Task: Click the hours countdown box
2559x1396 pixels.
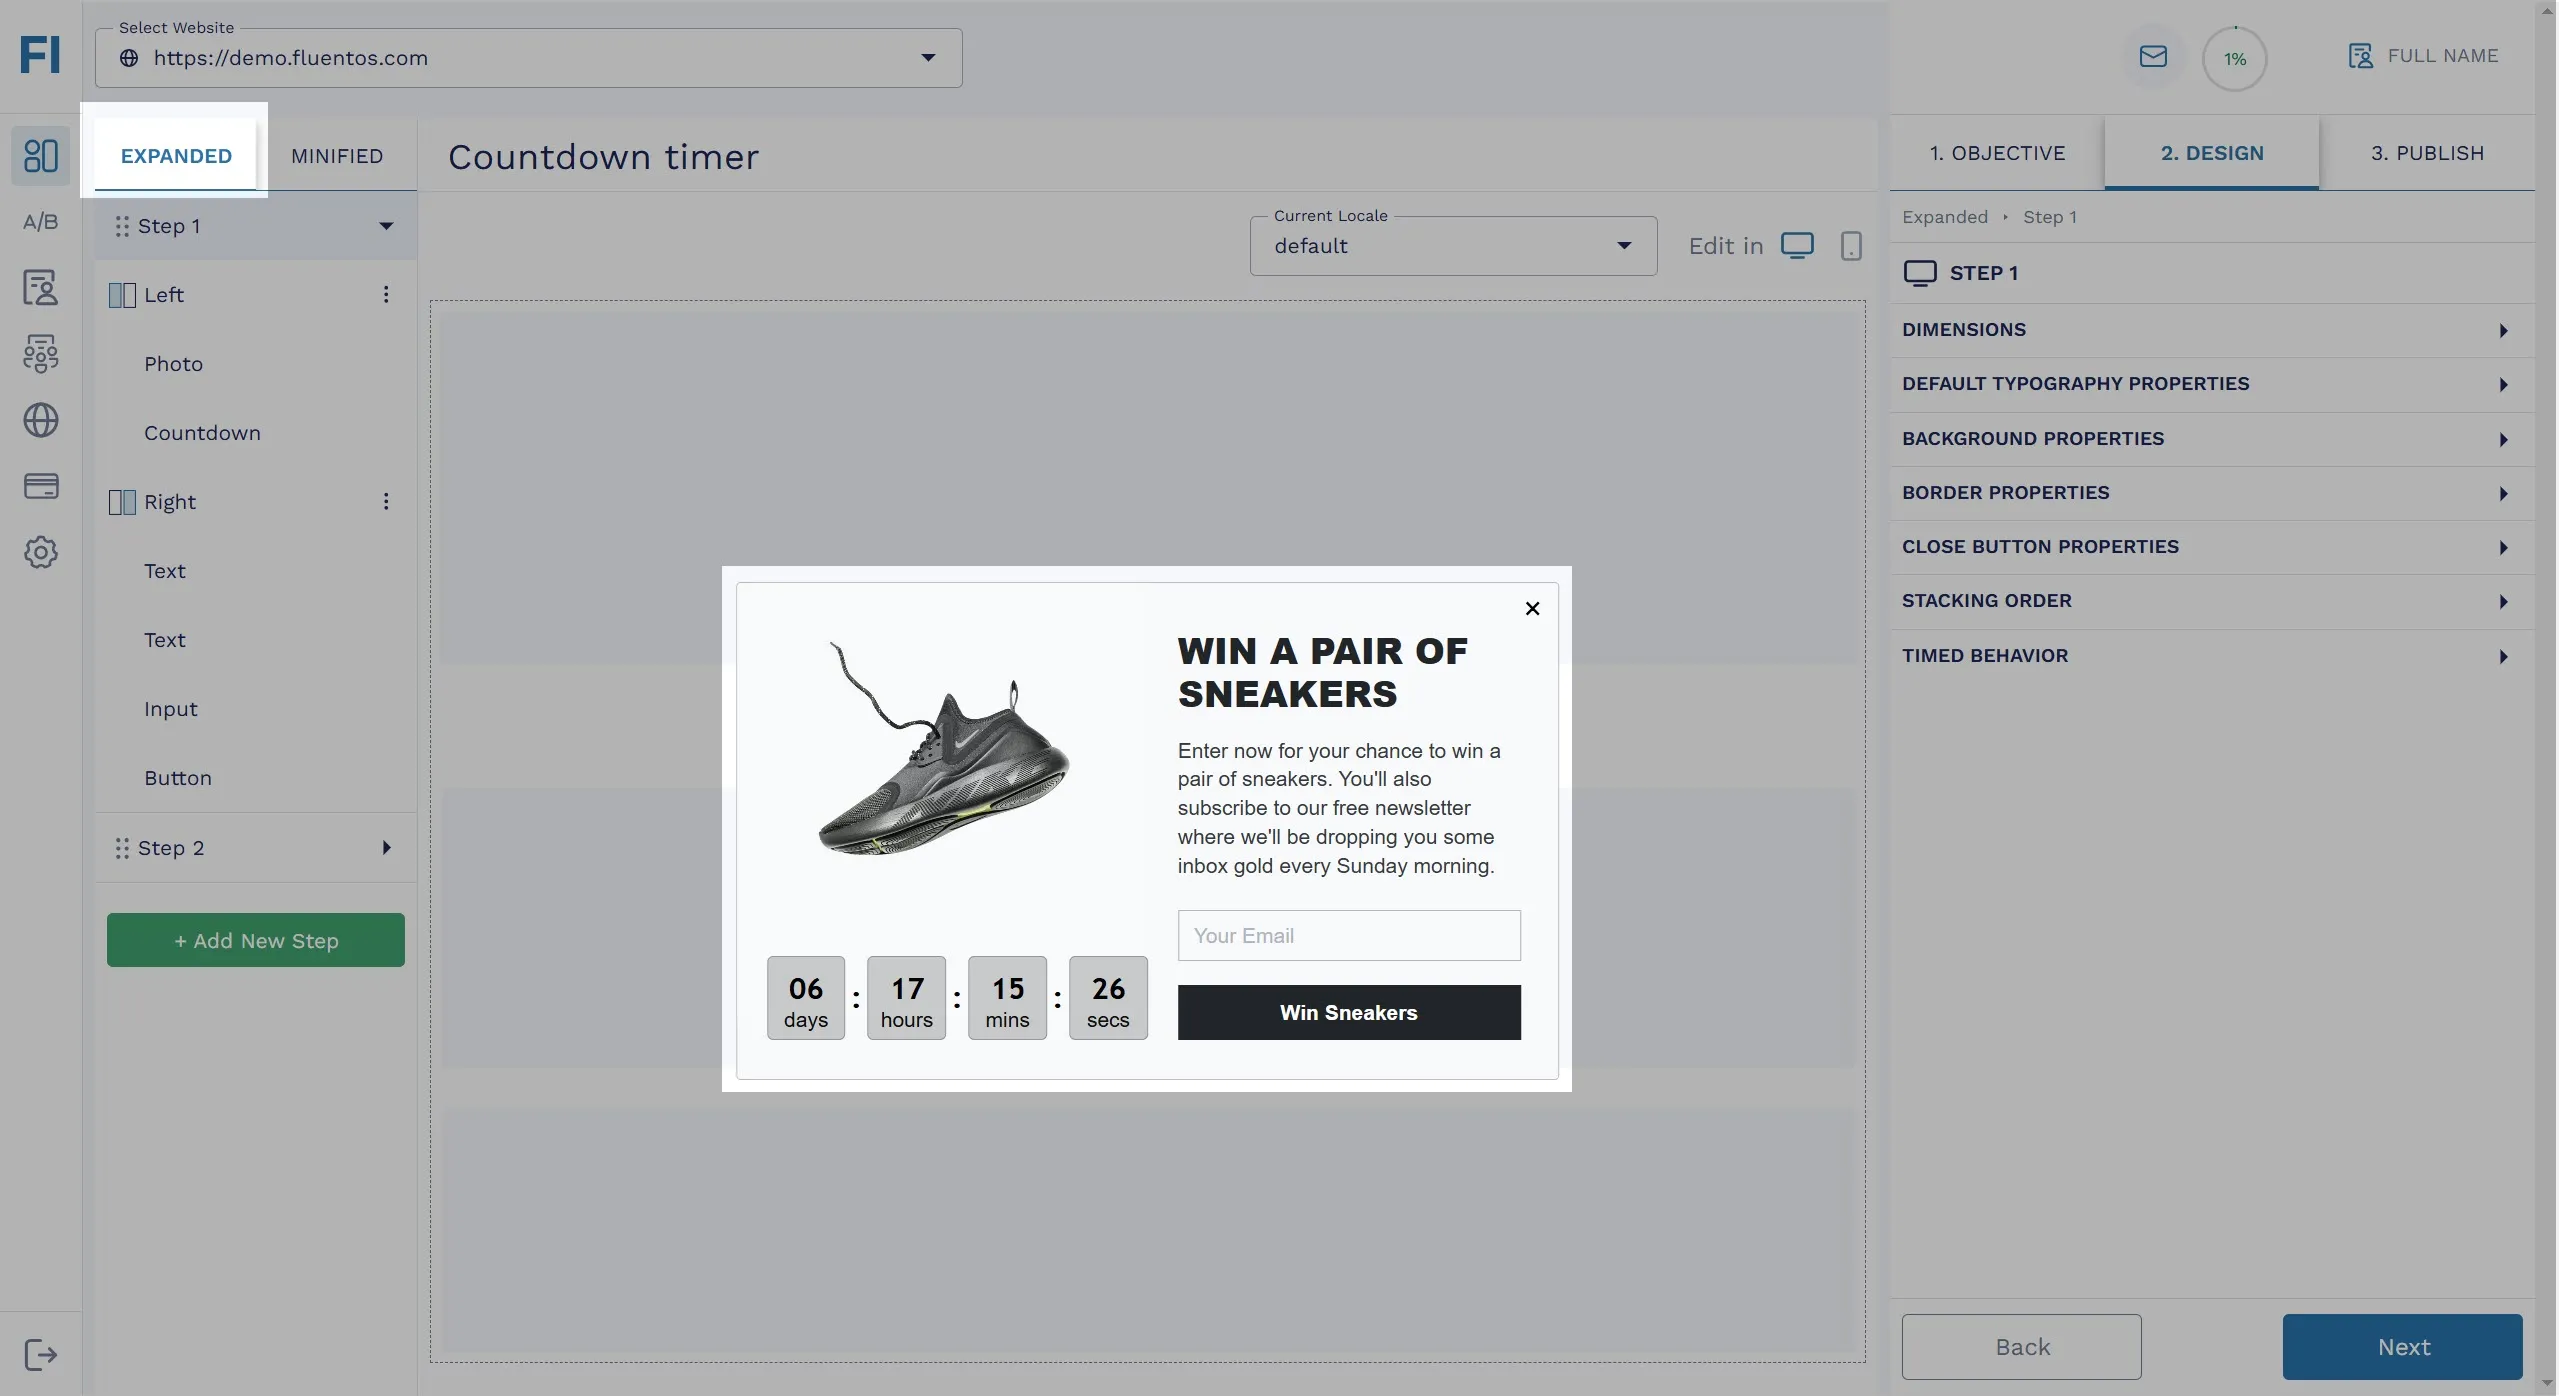Action: [x=907, y=998]
